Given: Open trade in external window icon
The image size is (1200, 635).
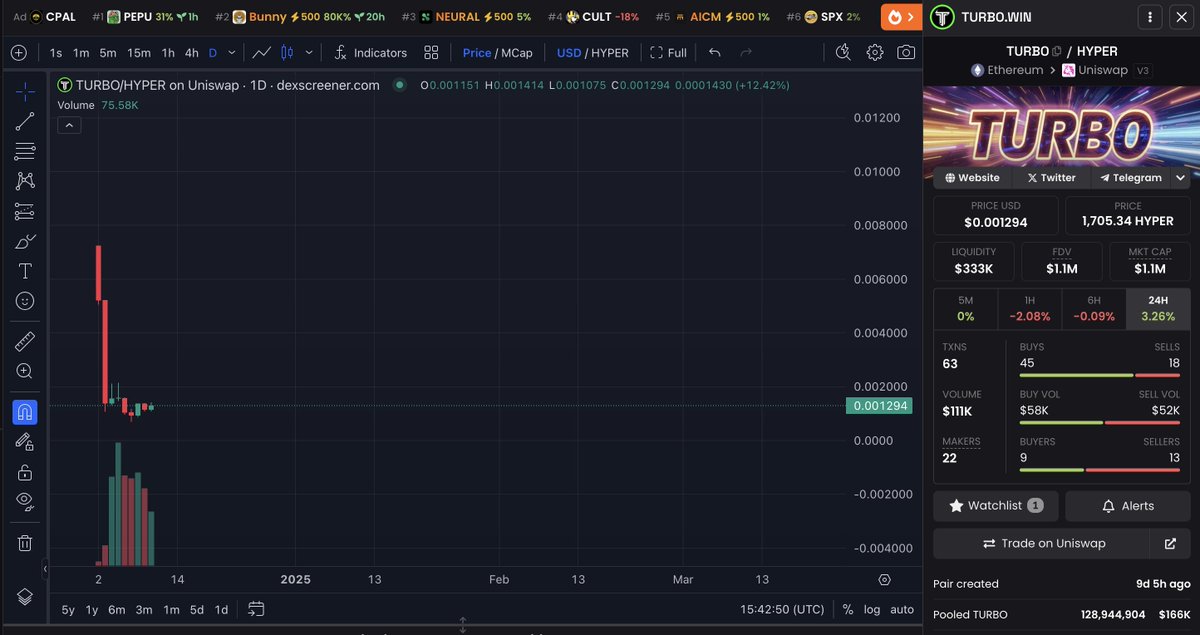Looking at the screenshot, I should click(1170, 544).
